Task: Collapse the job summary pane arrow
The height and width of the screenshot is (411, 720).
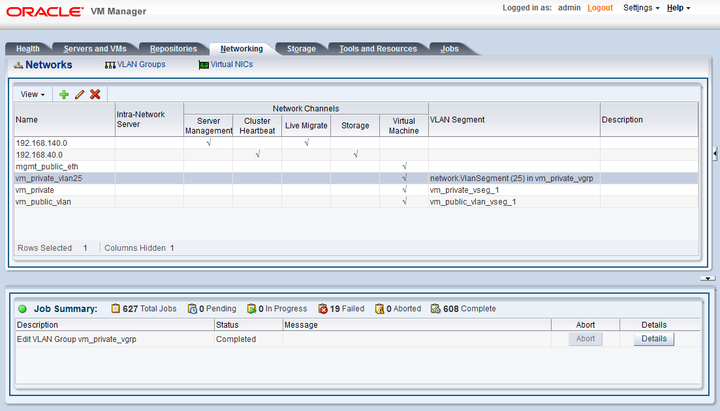Action: 708,278
